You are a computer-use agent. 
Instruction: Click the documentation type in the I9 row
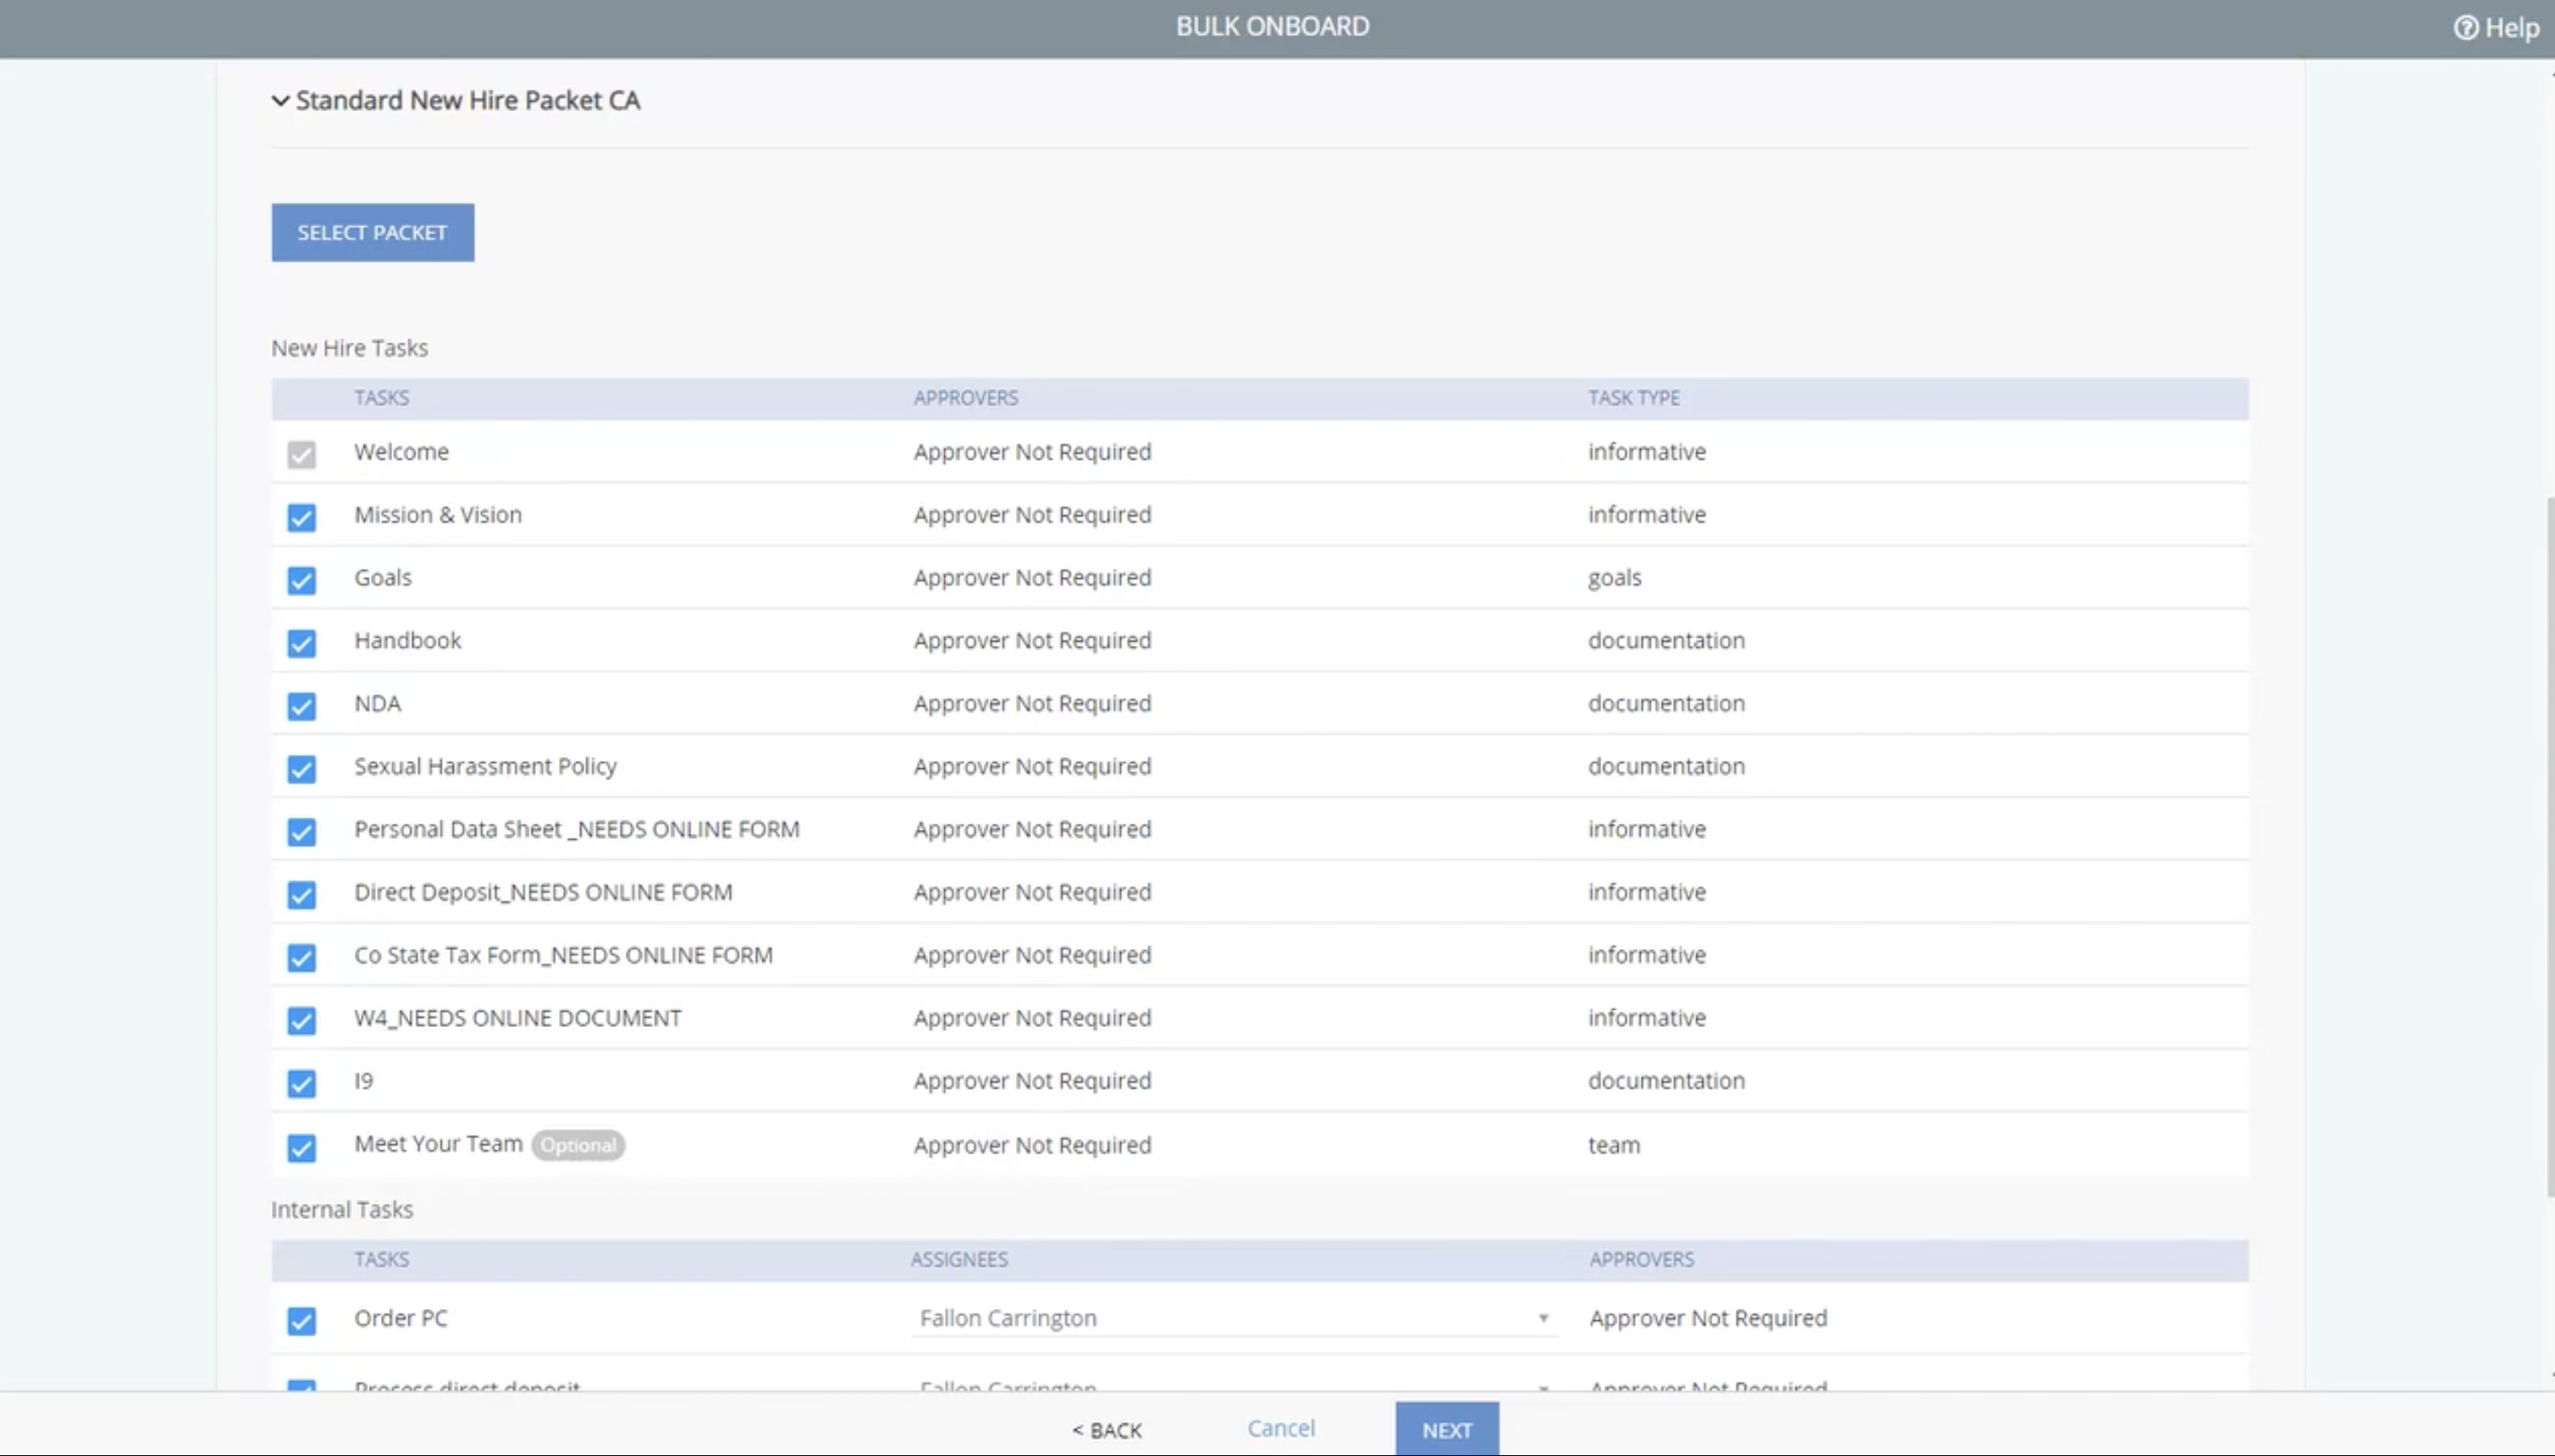(x=1666, y=1081)
